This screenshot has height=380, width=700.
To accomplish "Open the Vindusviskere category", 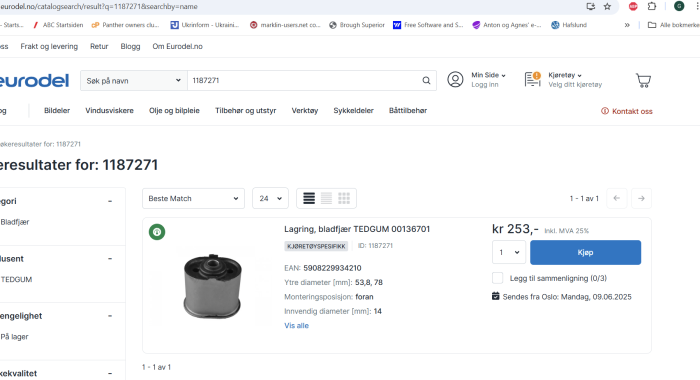I will [109, 111].
